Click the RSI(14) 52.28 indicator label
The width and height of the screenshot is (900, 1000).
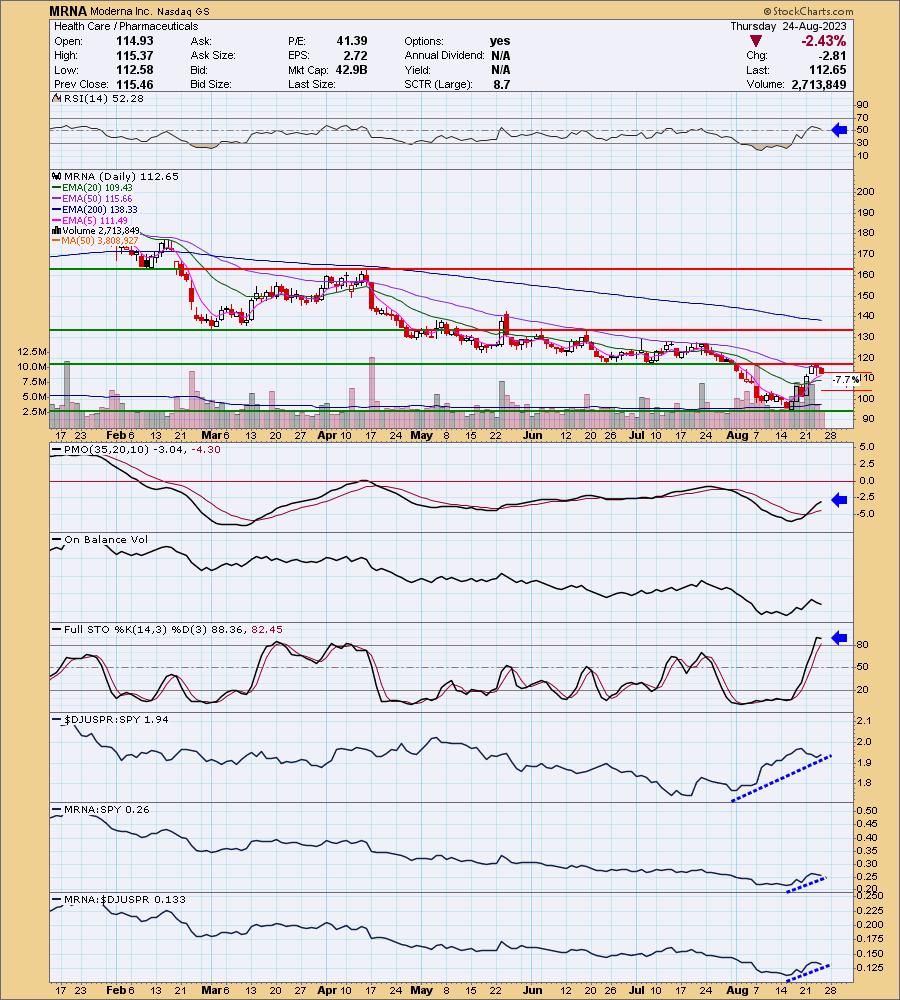click(103, 98)
